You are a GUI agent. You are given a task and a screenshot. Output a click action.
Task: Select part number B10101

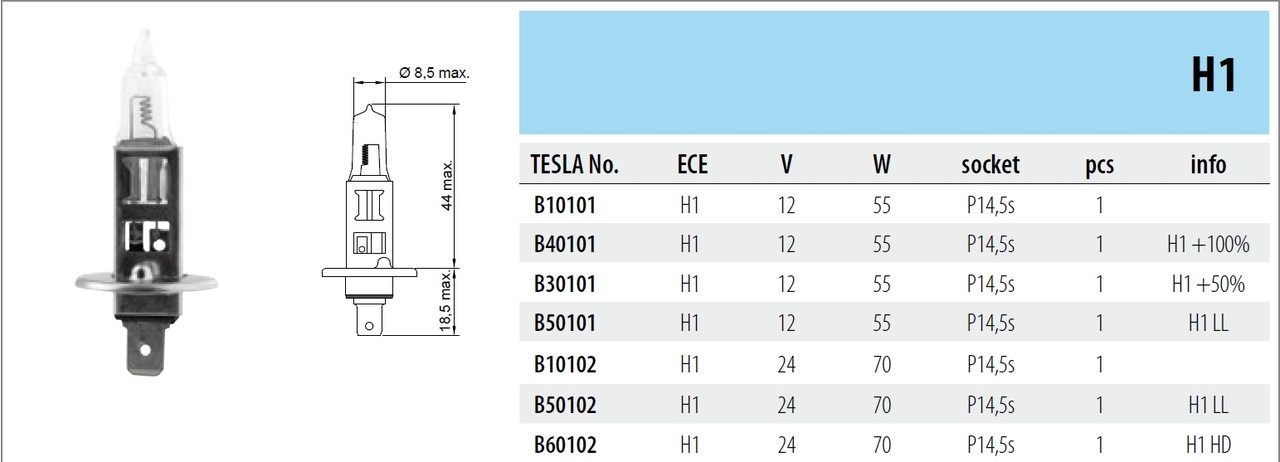565,206
